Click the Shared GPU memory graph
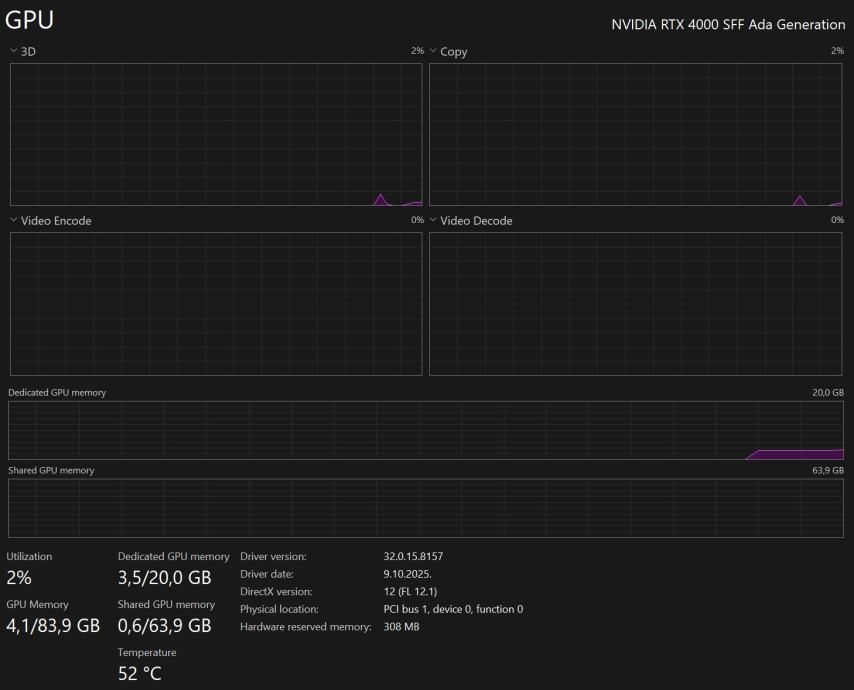The width and height of the screenshot is (854, 690). (x=426, y=508)
